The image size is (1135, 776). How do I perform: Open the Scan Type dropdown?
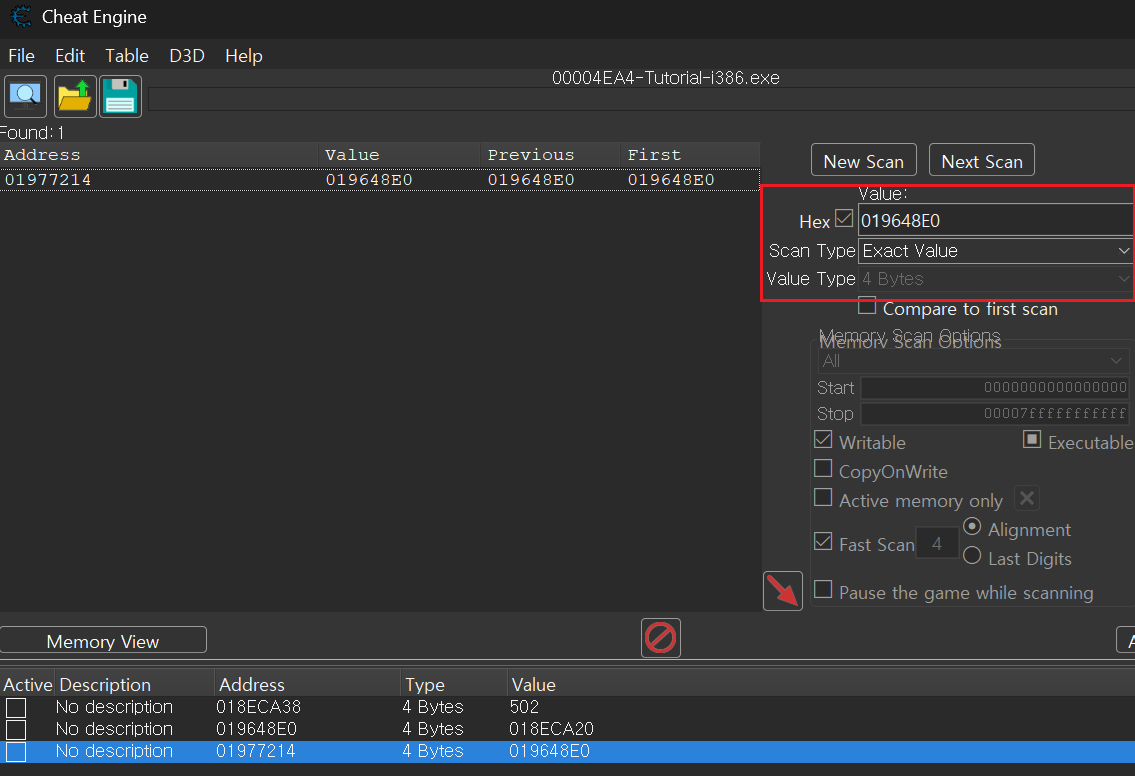pyautogui.click(x=995, y=251)
